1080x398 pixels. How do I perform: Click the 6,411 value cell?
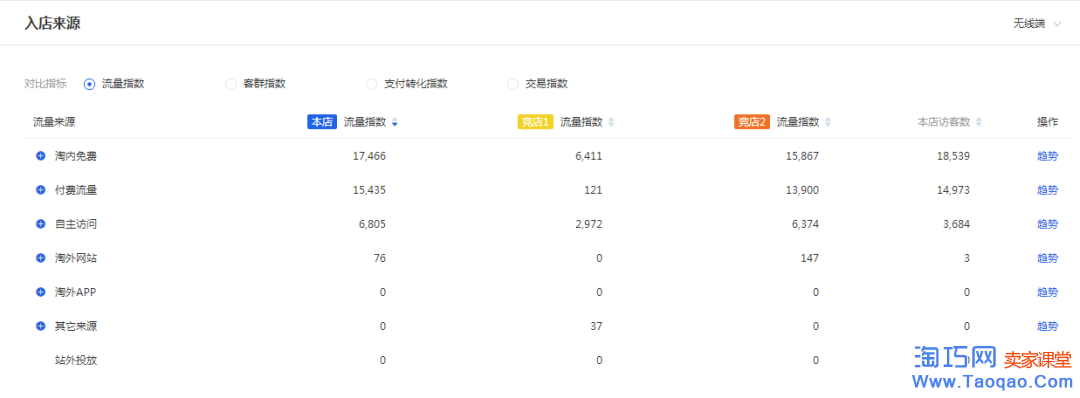[x=589, y=156]
